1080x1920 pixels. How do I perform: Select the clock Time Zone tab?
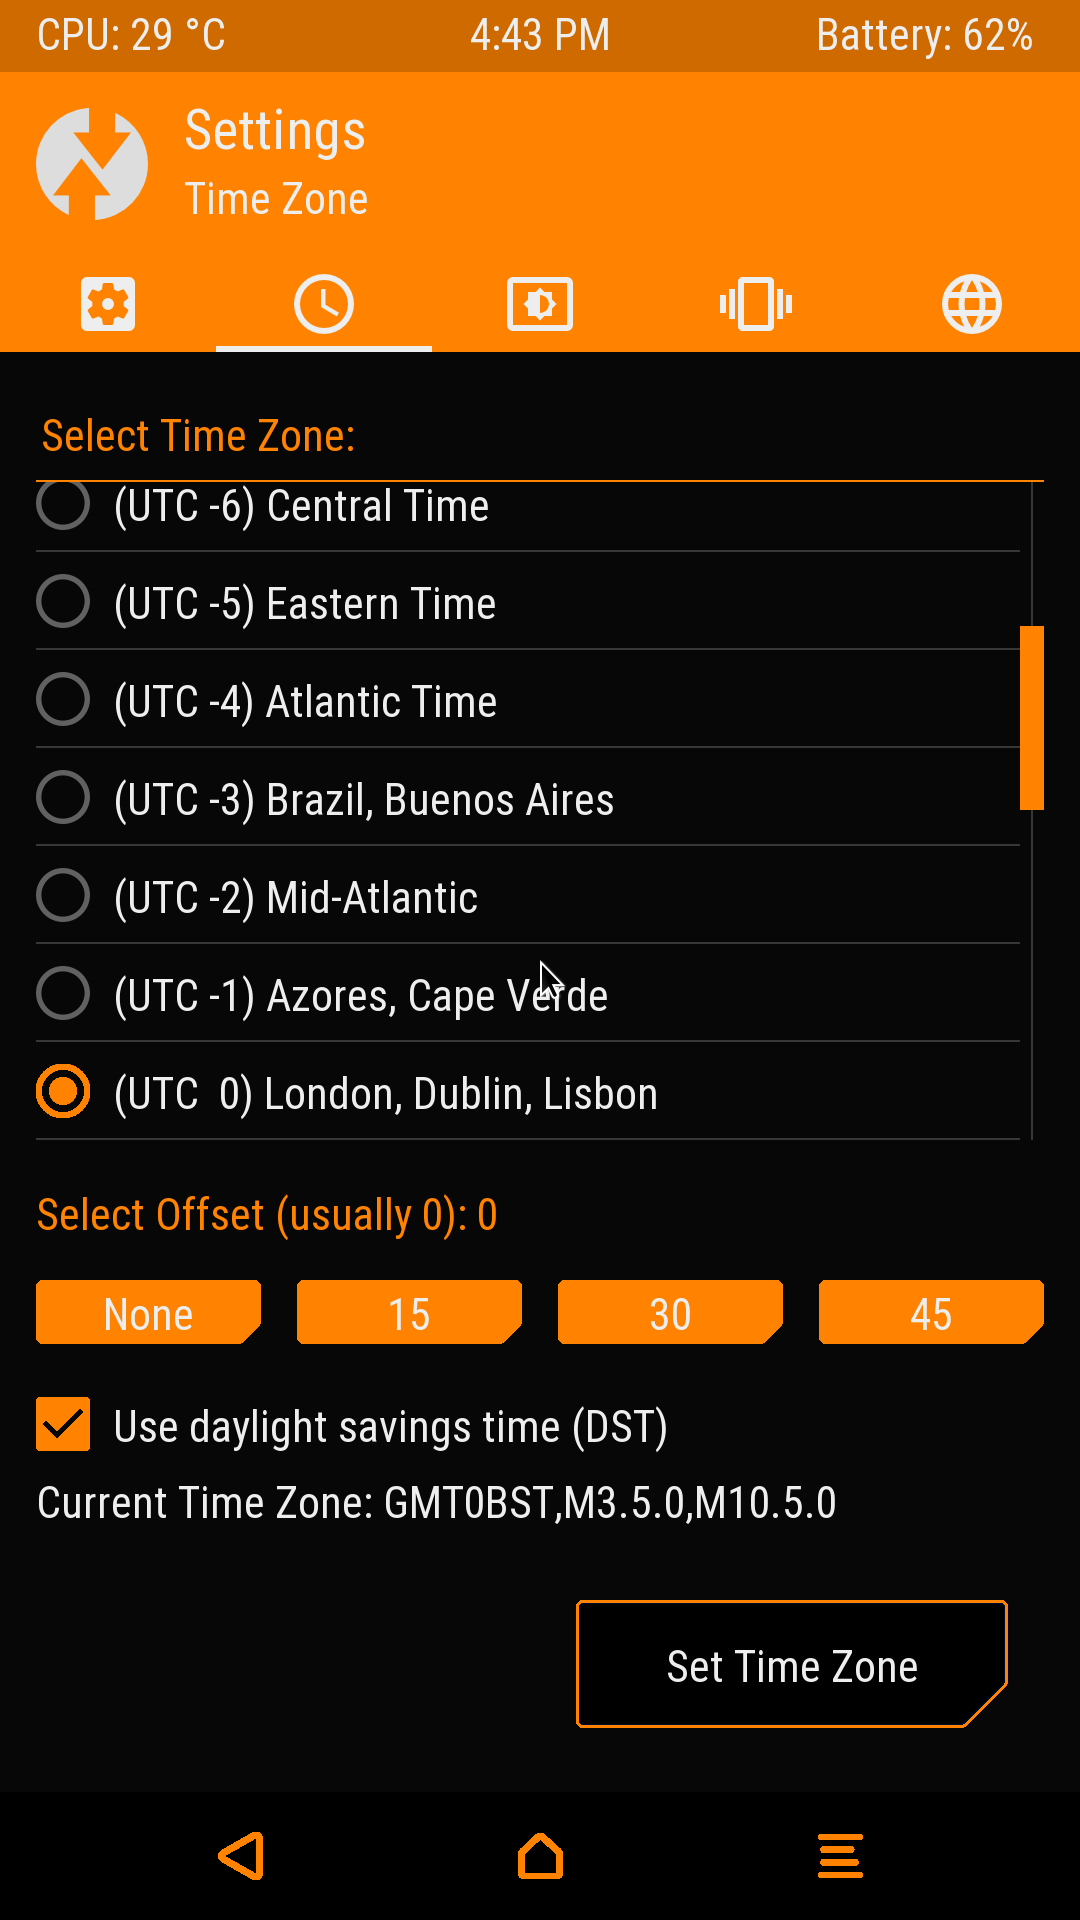[324, 304]
